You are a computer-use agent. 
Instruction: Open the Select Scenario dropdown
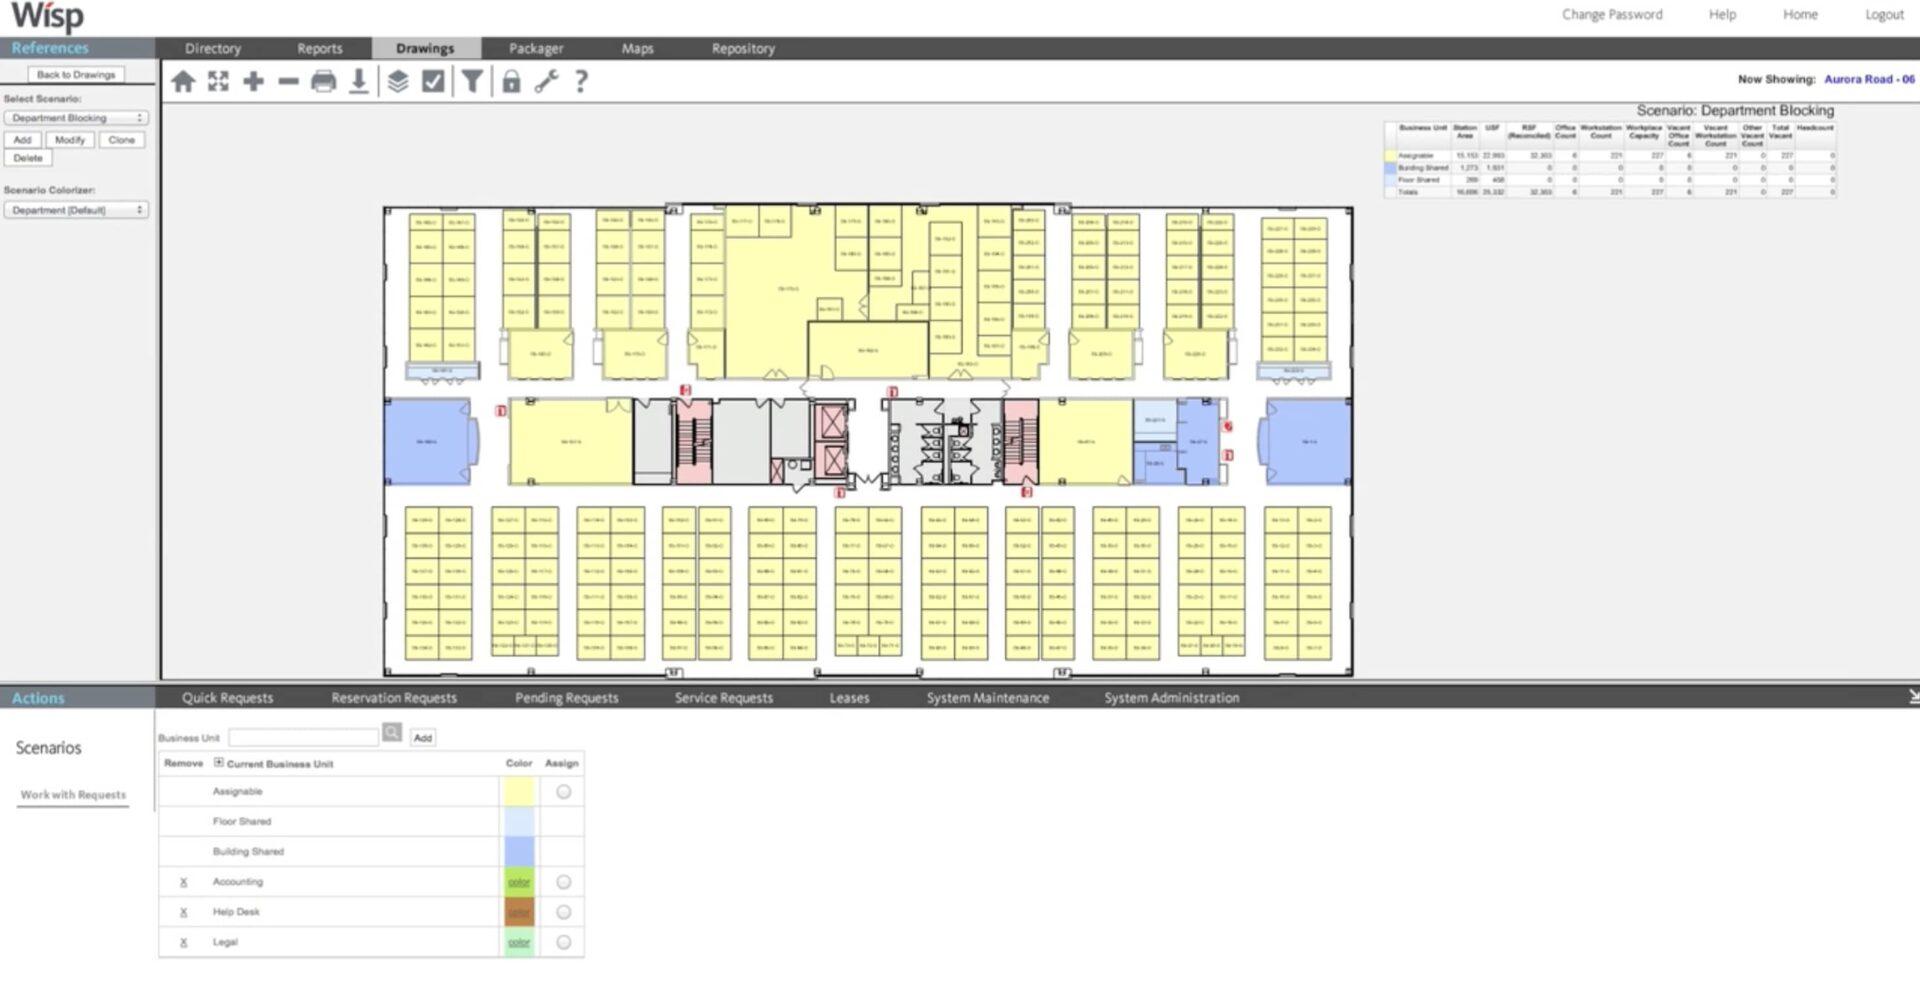click(x=75, y=117)
